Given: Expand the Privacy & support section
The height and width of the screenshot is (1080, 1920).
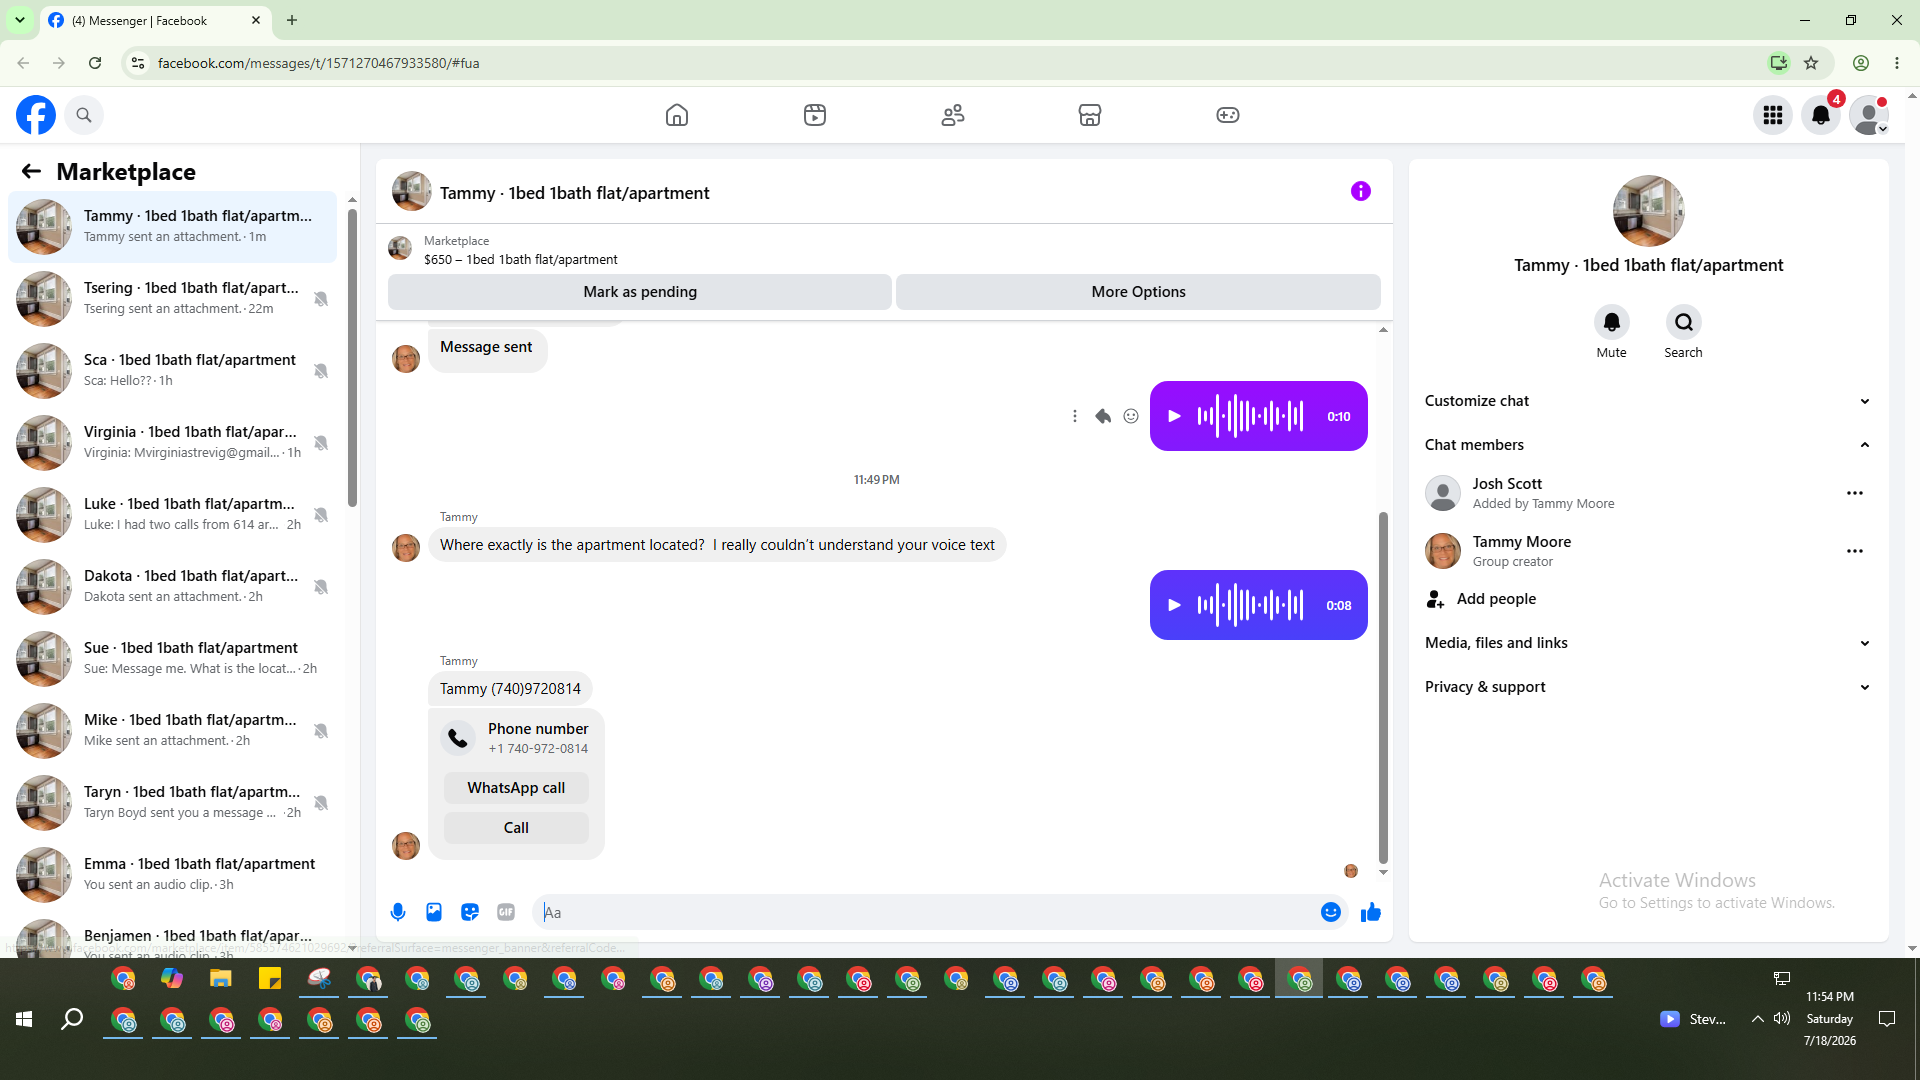Looking at the screenshot, I should point(1648,687).
